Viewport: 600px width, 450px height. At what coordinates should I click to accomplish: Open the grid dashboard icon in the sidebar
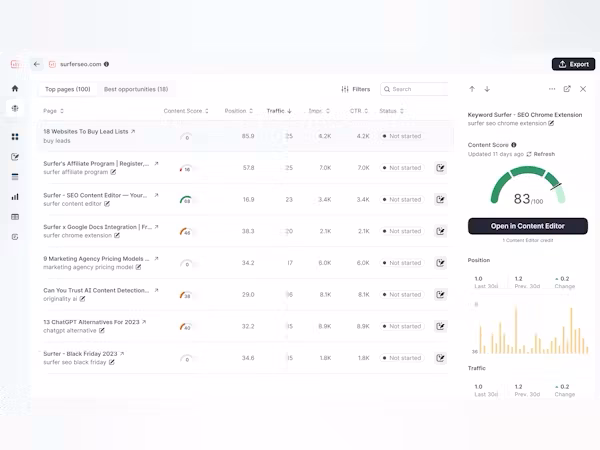pos(14,137)
